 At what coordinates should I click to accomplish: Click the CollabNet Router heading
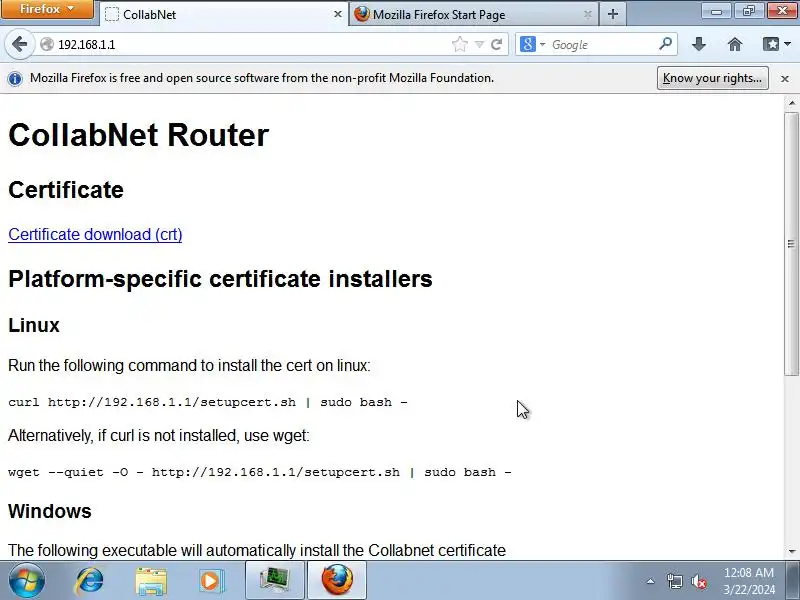pyautogui.click(x=138, y=135)
